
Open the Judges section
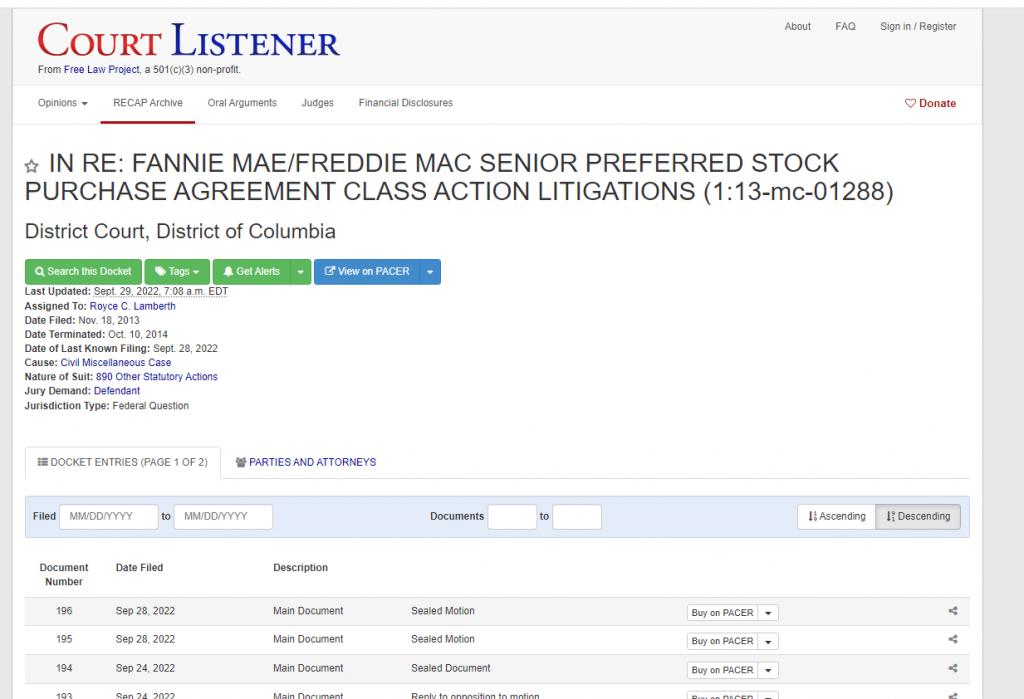coord(317,103)
